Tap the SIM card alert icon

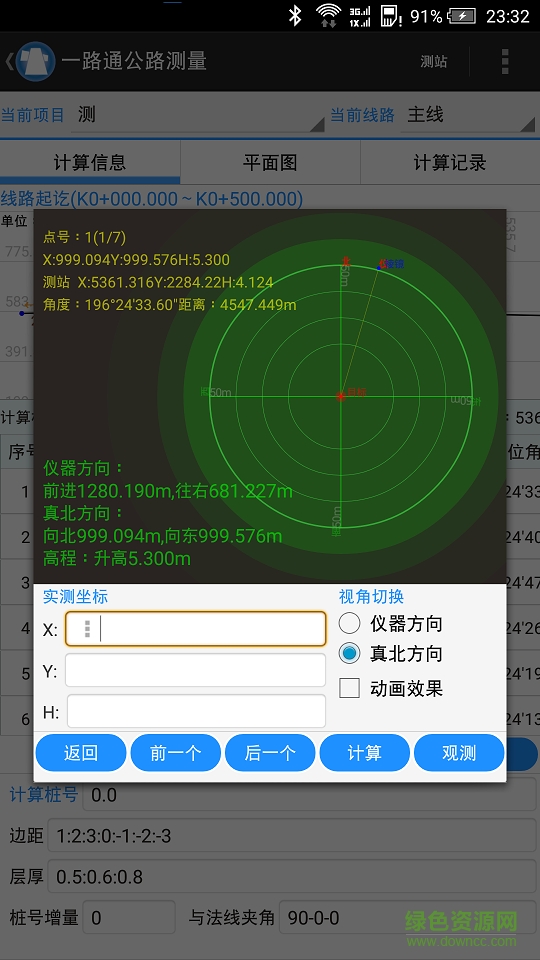[x=391, y=16]
